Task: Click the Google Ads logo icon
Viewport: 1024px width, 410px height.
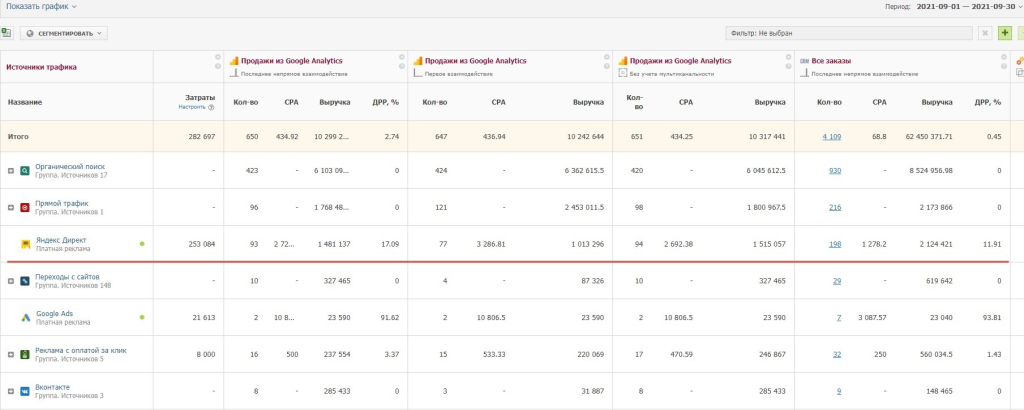Action: (x=26, y=317)
